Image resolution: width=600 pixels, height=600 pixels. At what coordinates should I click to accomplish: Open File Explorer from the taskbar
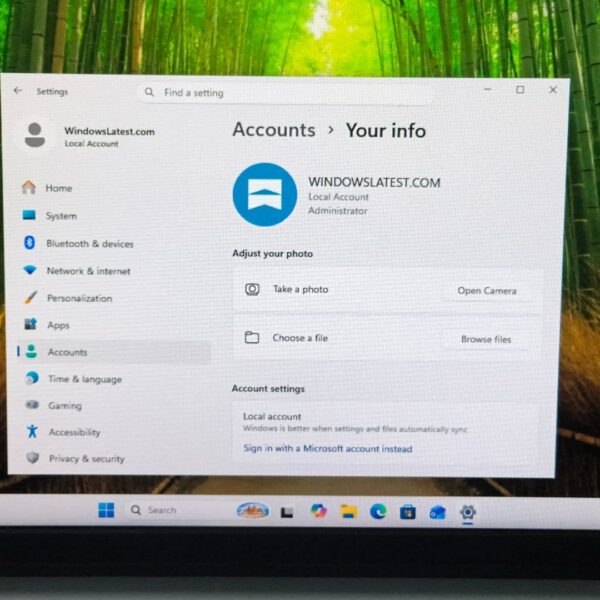pyautogui.click(x=349, y=511)
